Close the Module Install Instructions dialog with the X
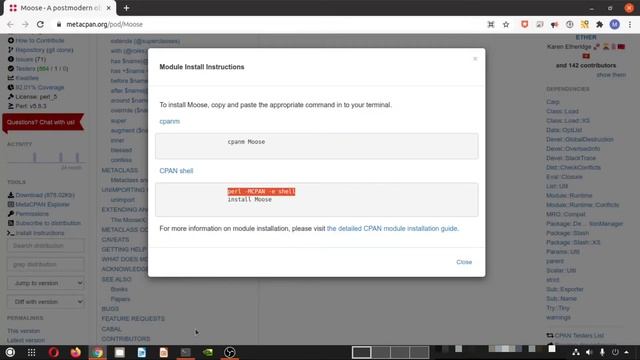This screenshot has height=360, width=640. pyautogui.click(x=475, y=59)
